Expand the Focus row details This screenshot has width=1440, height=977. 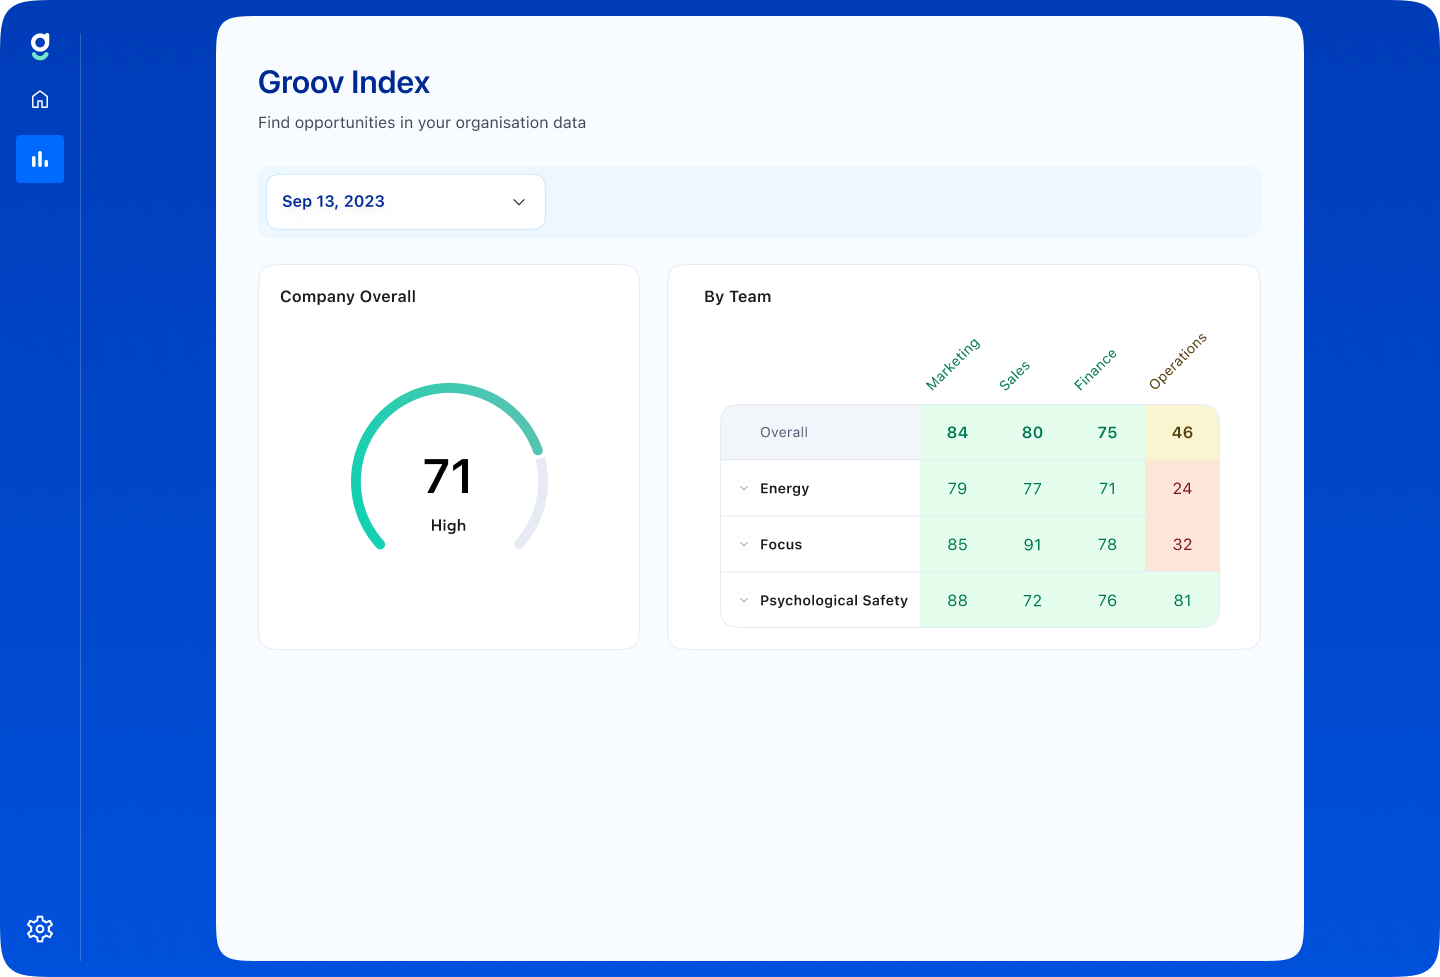tap(781, 544)
